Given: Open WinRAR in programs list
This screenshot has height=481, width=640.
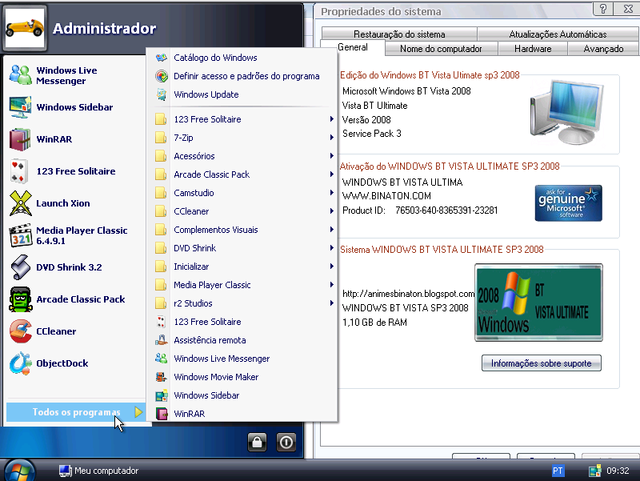Looking at the screenshot, I should point(242,414).
